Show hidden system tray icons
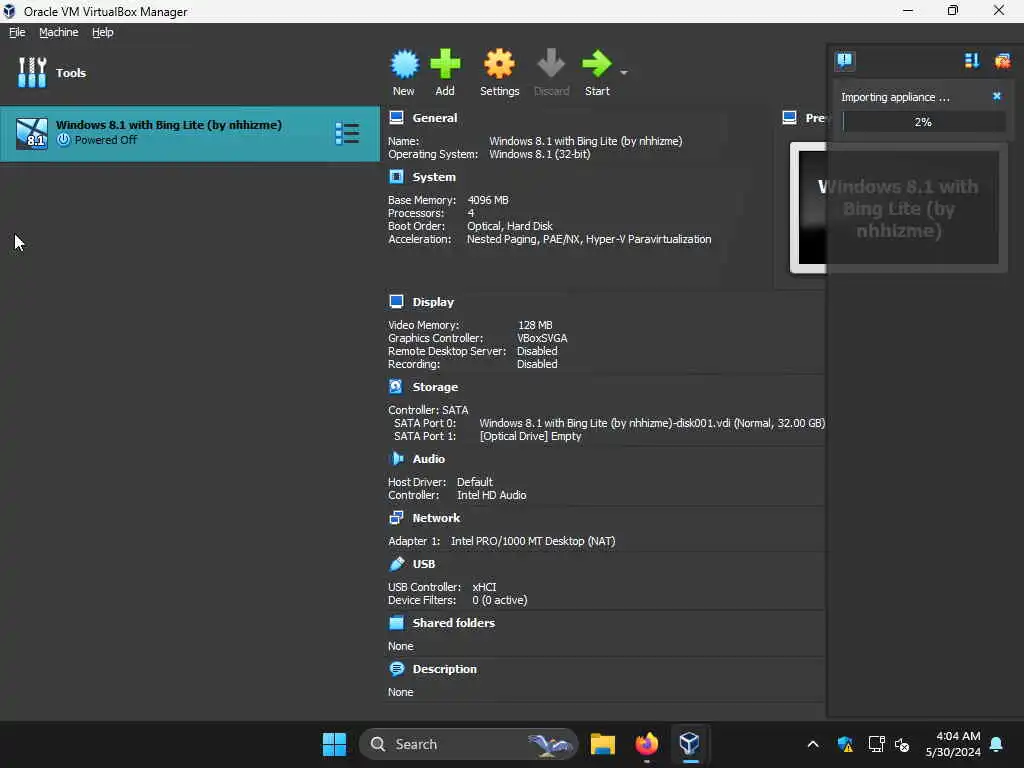 [x=812, y=744]
